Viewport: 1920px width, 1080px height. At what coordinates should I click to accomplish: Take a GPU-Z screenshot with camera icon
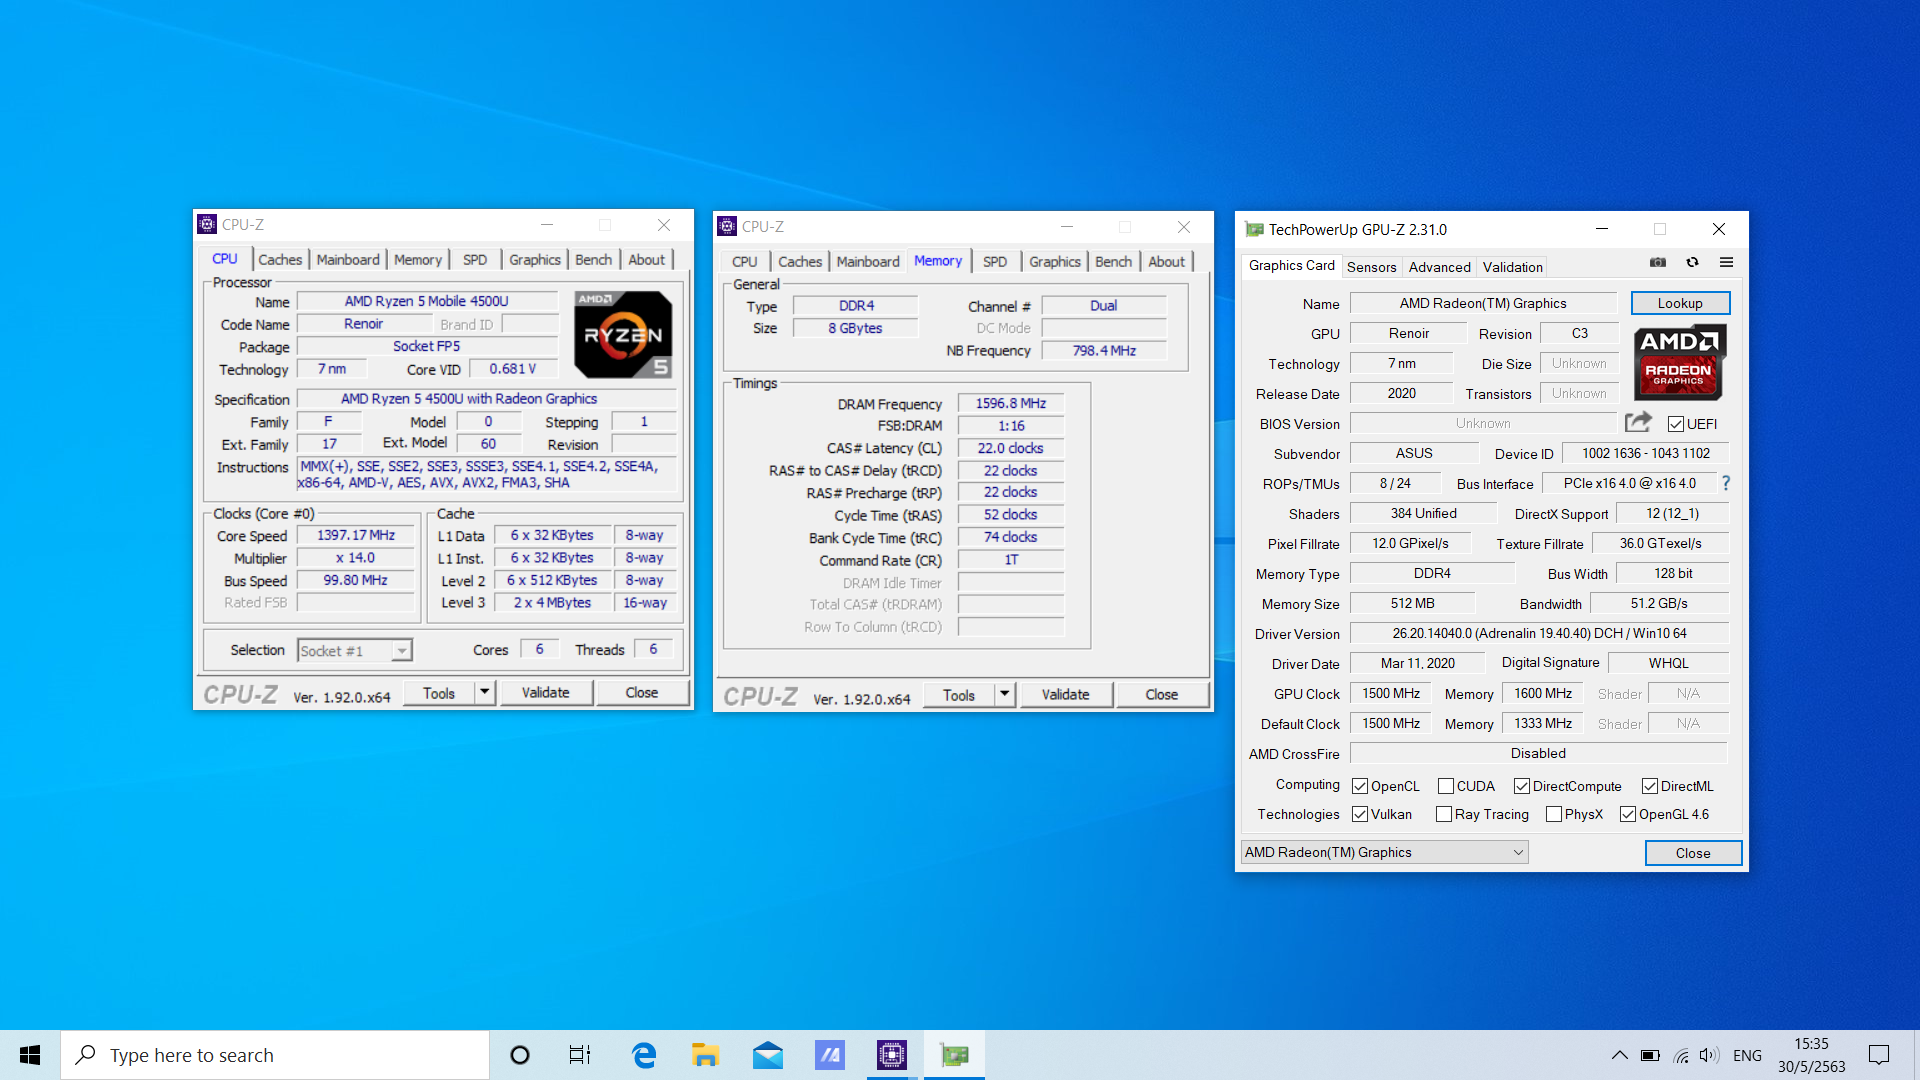tap(1658, 263)
